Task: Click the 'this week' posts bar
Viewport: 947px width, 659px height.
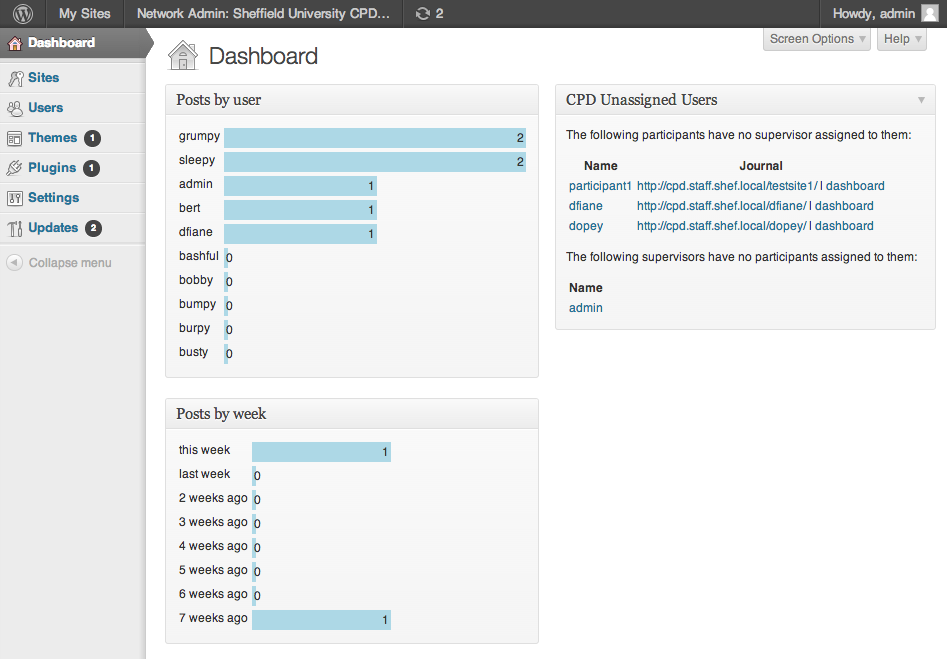Action: pos(321,452)
